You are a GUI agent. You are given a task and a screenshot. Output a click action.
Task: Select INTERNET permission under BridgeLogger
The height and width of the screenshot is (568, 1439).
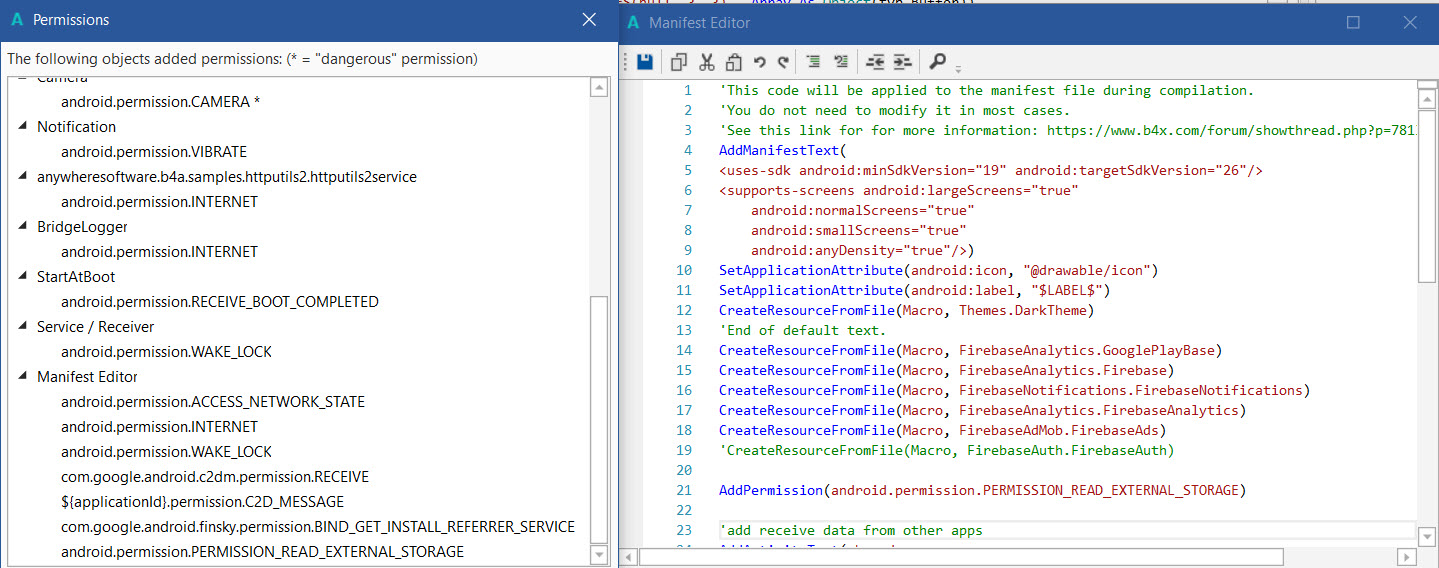tap(159, 252)
